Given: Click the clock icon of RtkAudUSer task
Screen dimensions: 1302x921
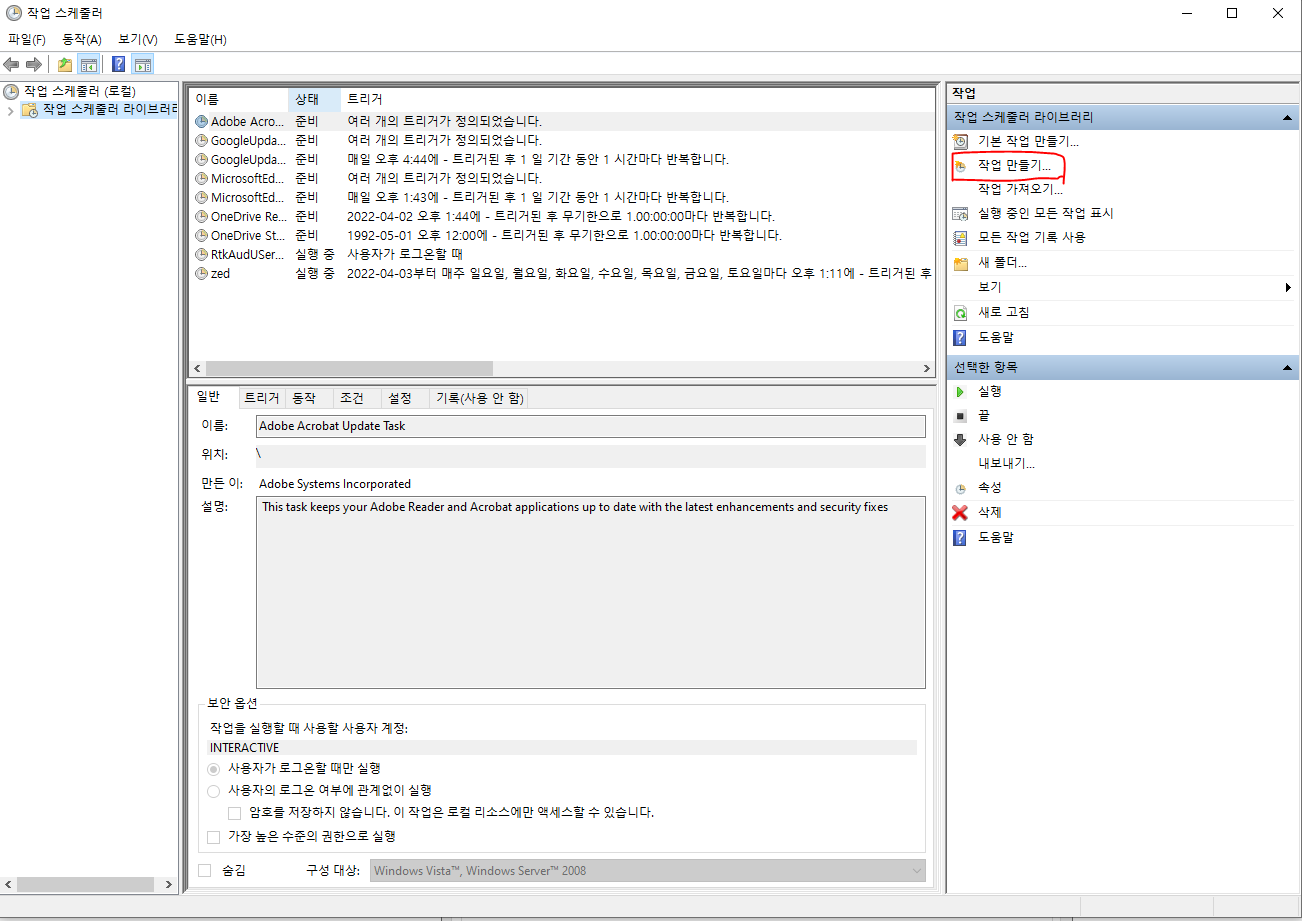Looking at the screenshot, I should click(x=201, y=254).
